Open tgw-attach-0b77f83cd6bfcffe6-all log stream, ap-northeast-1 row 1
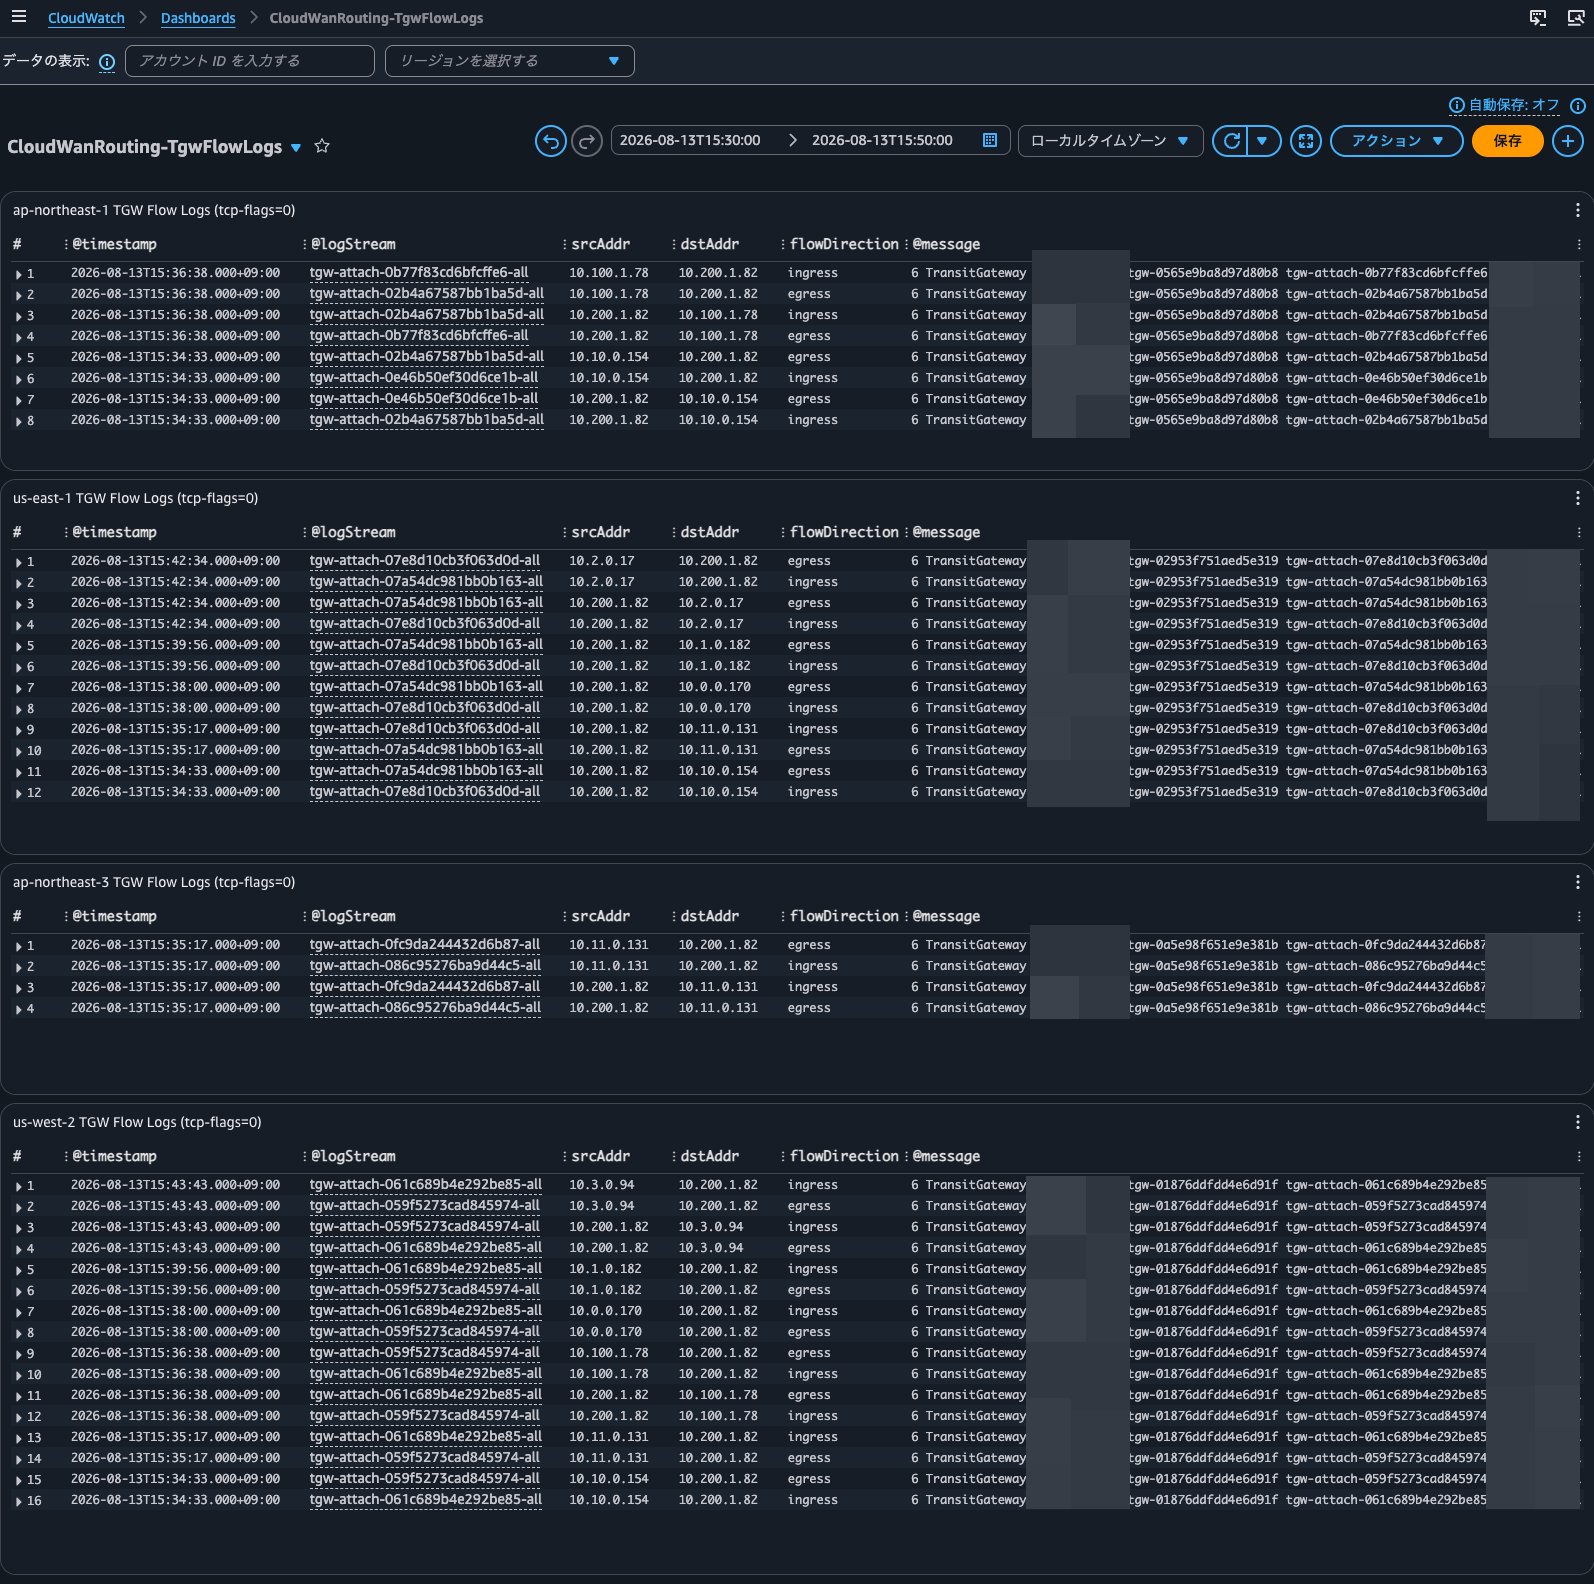The height and width of the screenshot is (1584, 1594). pos(419,273)
